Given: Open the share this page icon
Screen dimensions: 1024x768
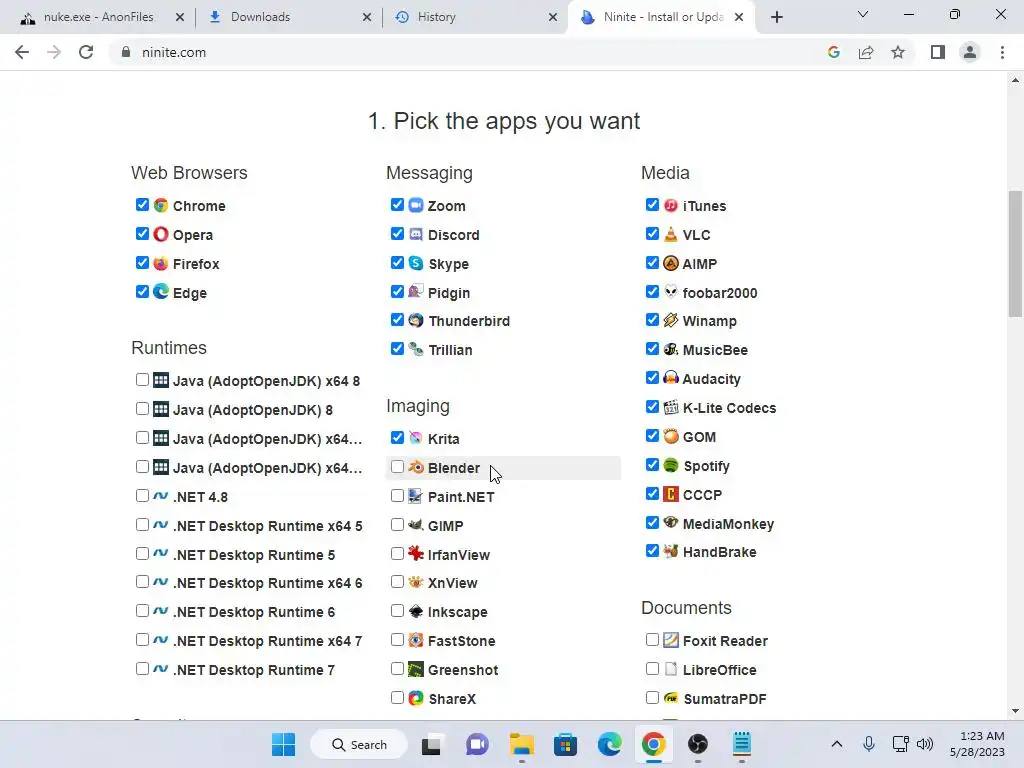Looking at the screenshot, I should [x=866, y=52].
